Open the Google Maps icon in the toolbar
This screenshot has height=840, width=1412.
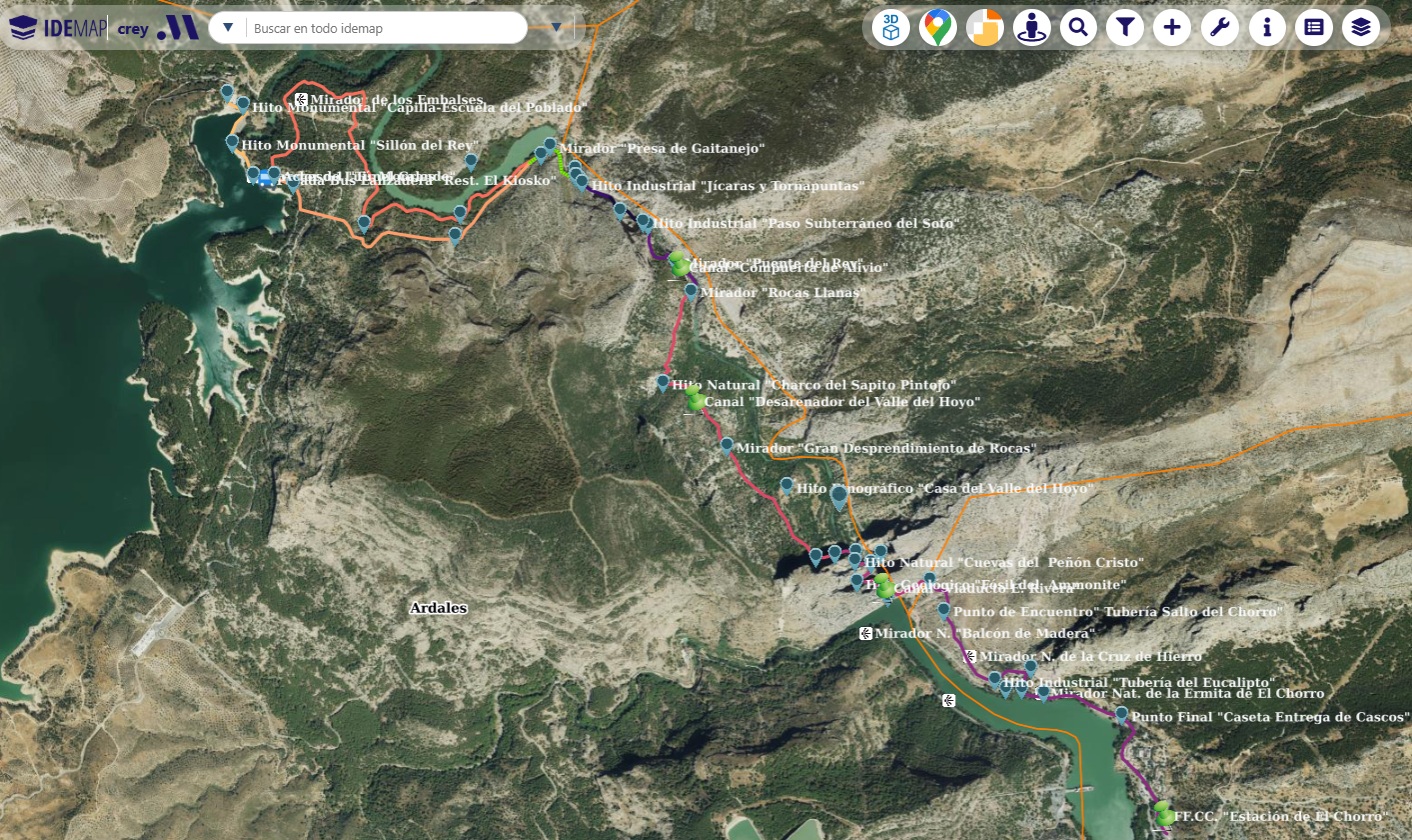pyautogui.click(x=937, y=27)
